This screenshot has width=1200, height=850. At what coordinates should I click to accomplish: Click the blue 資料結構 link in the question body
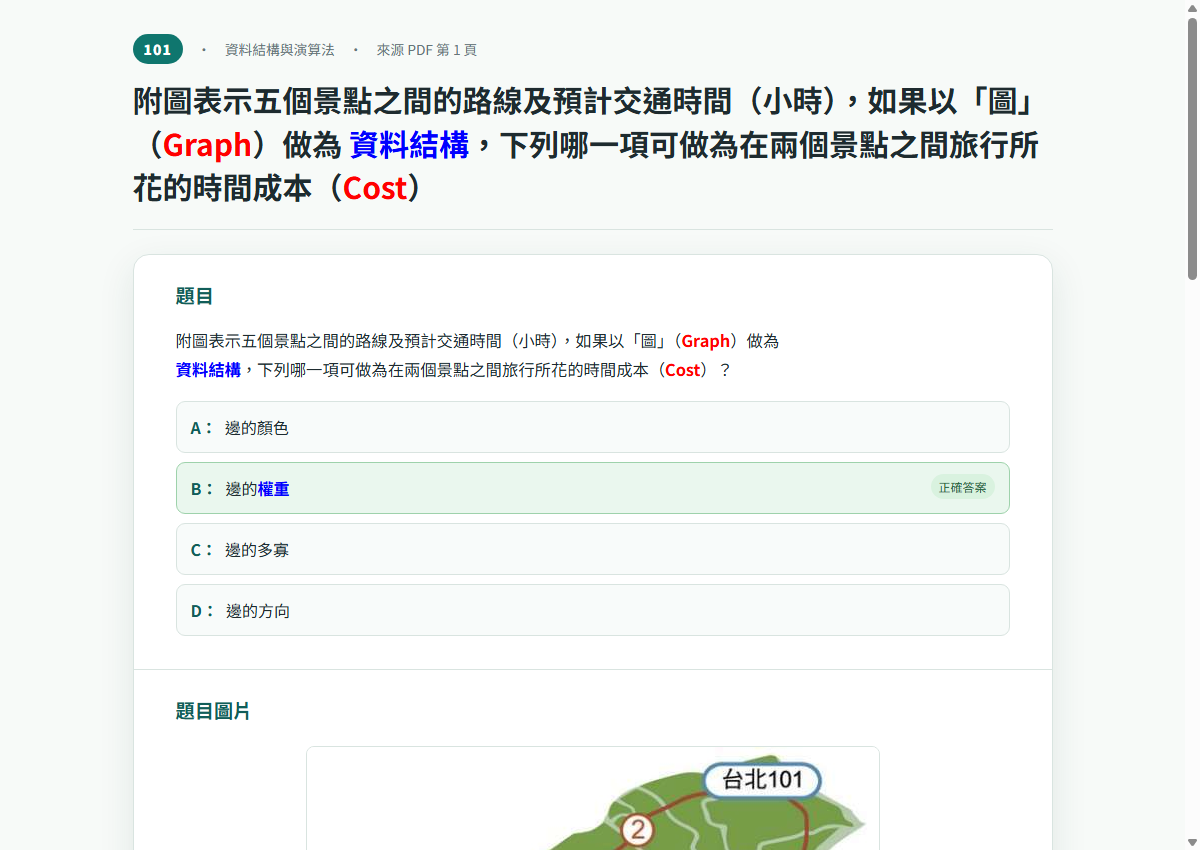coord(208,370)
